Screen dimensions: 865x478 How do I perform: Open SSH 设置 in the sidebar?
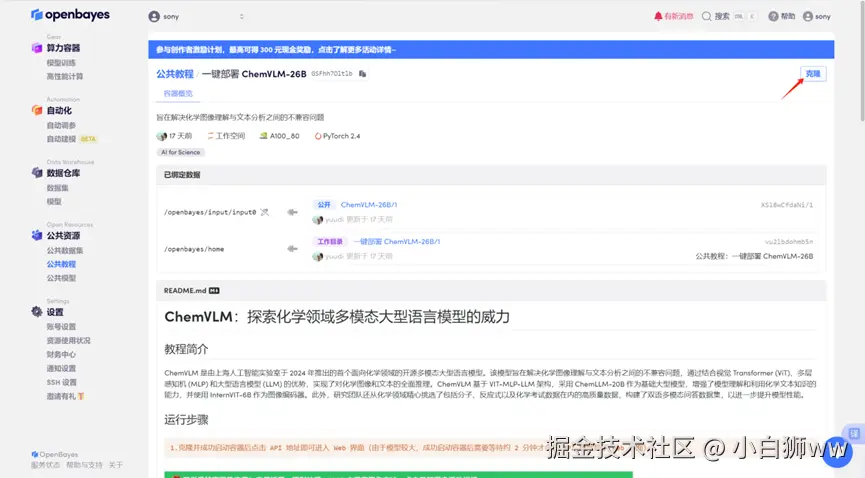pos(62,383)
